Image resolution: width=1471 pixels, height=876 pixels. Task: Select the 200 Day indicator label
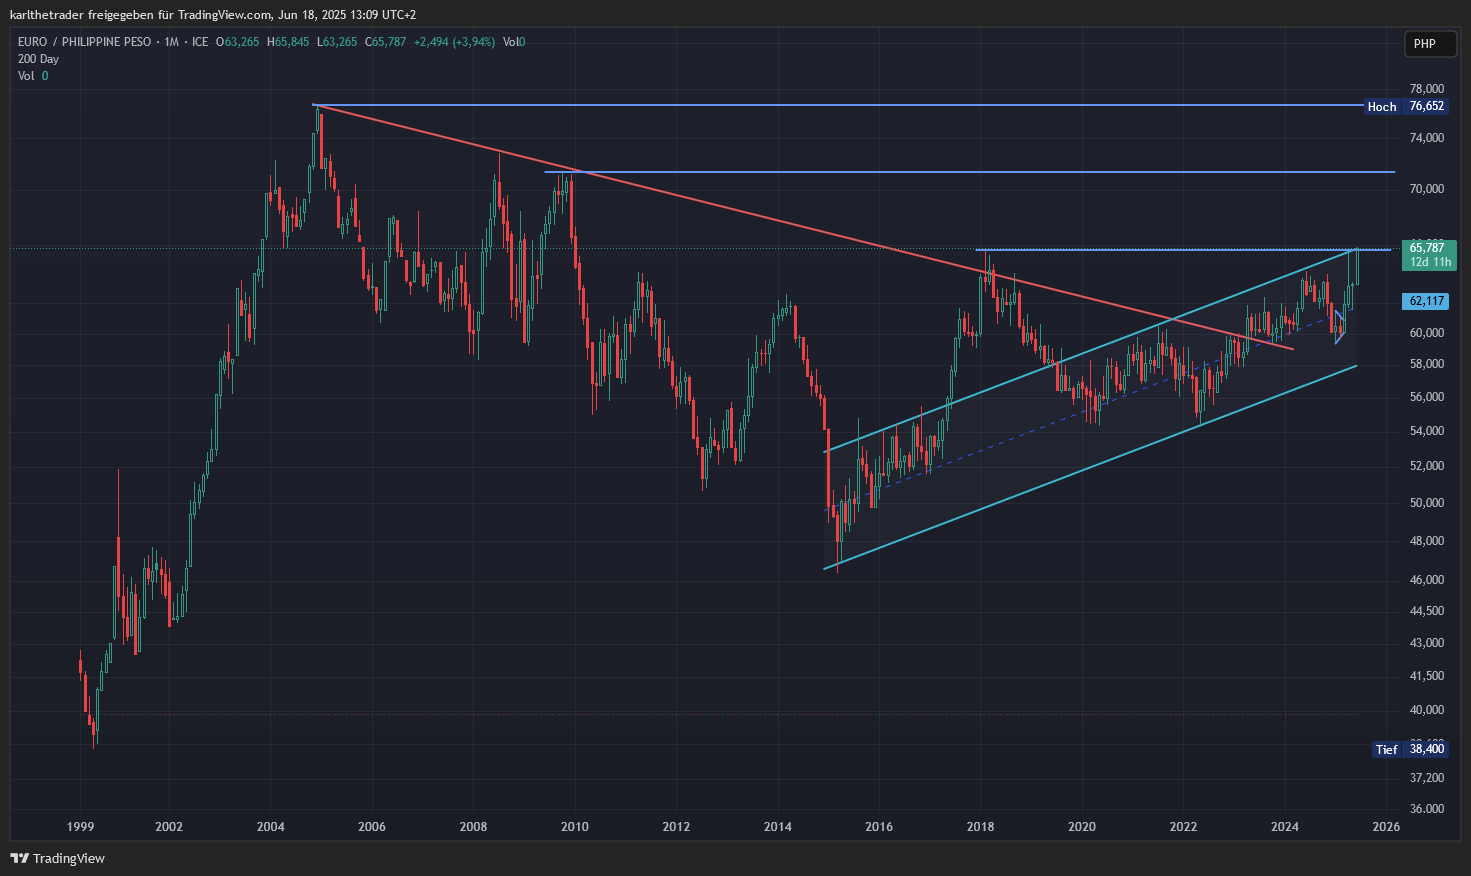(38, 59)
